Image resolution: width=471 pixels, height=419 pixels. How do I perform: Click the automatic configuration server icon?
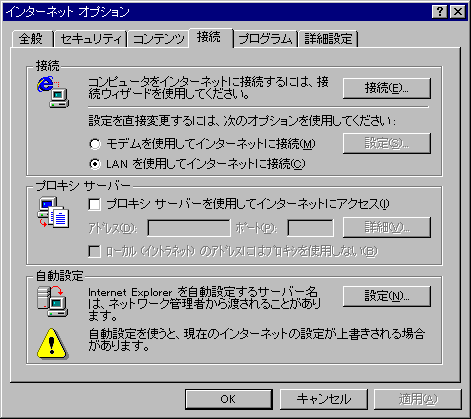[53, 301]
